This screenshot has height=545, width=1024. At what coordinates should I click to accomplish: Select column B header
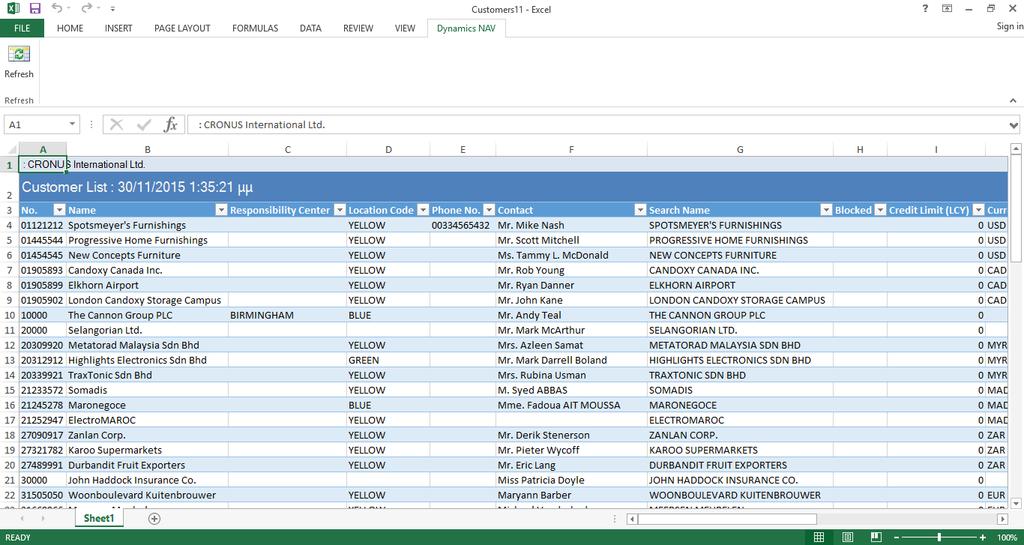pyautogui.click(x=148, y=149)
